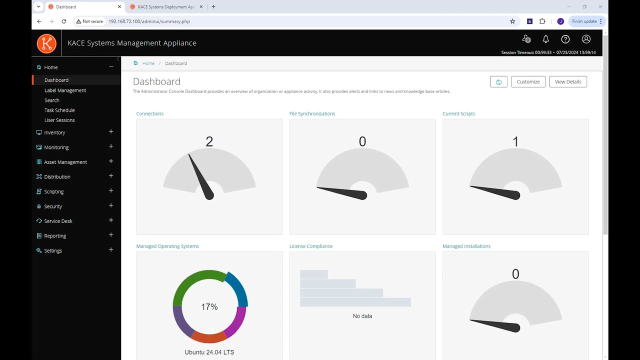Refresh the dashboard with the reload icon button

tap(499, 82)
